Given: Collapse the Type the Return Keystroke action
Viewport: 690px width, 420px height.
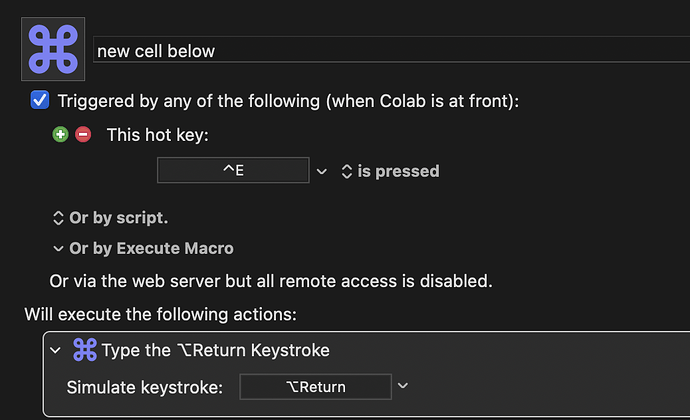Looking at the screenshot, I should pos(55,350).
